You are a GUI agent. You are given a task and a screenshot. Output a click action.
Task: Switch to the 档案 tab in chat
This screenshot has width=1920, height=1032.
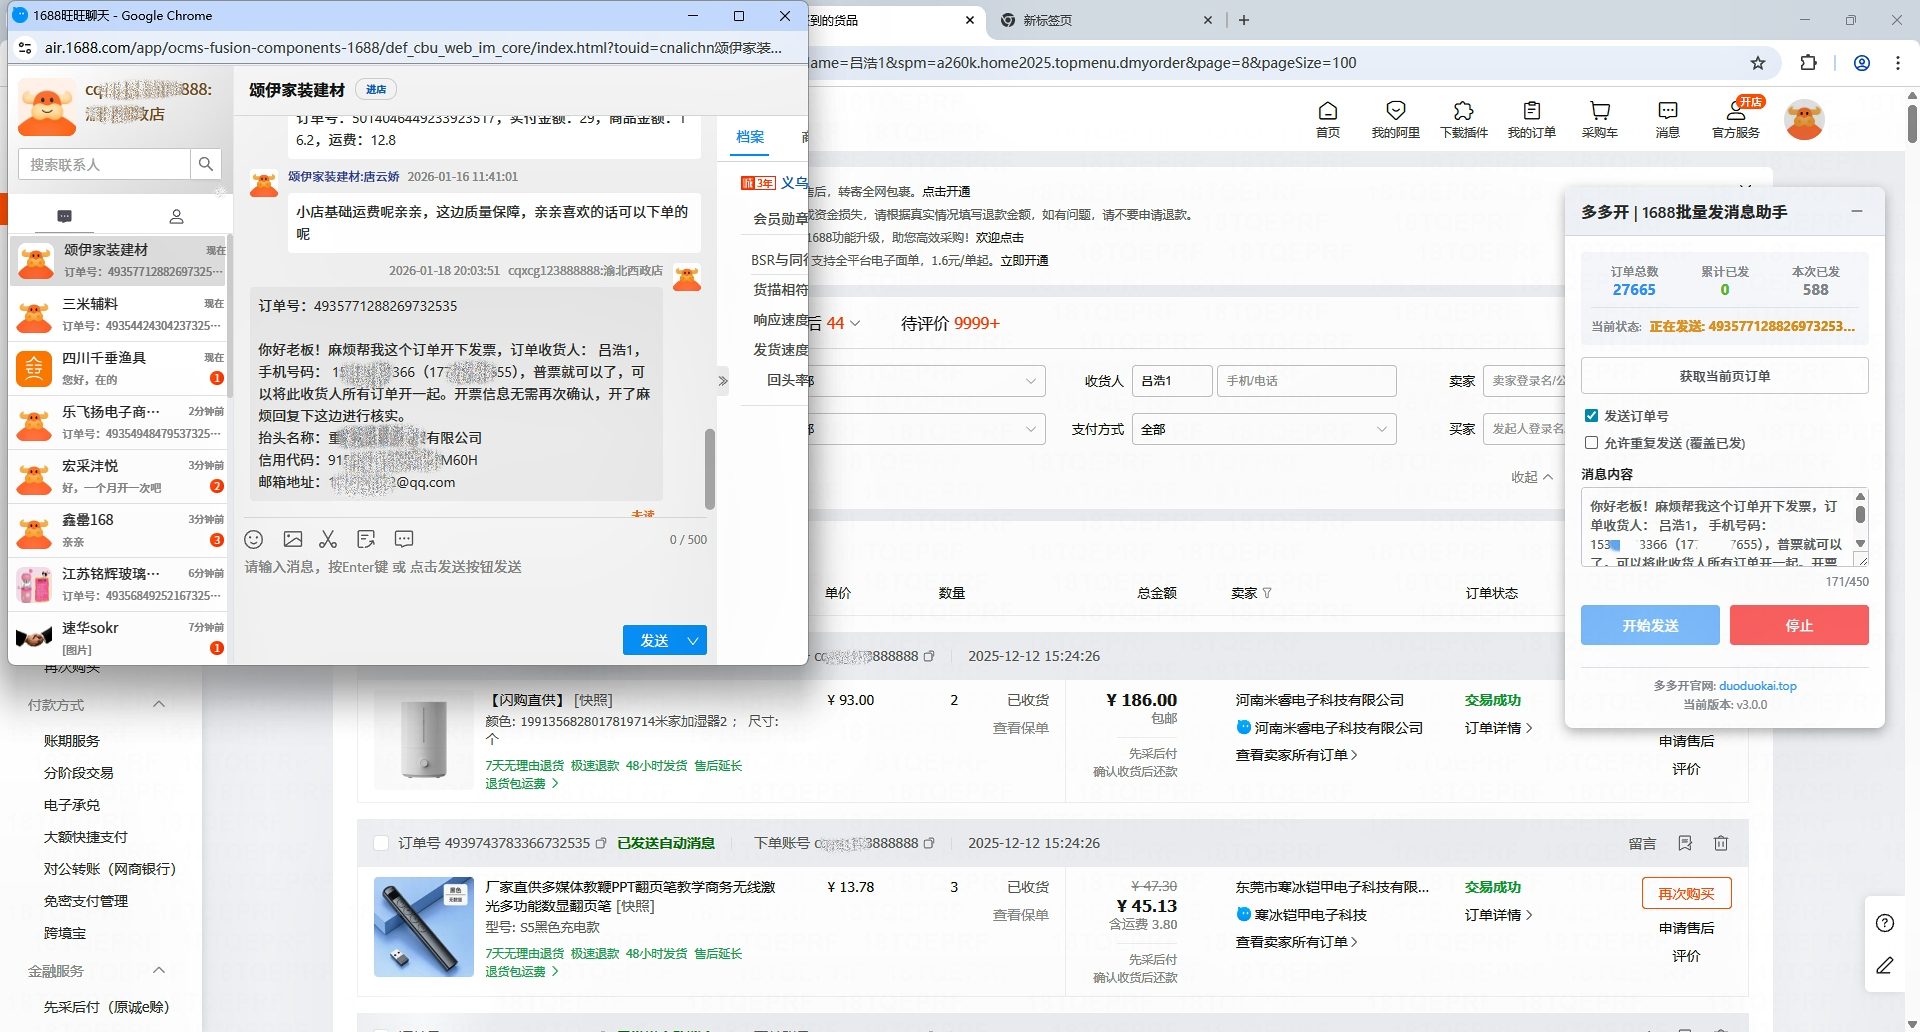coord(750,137)
